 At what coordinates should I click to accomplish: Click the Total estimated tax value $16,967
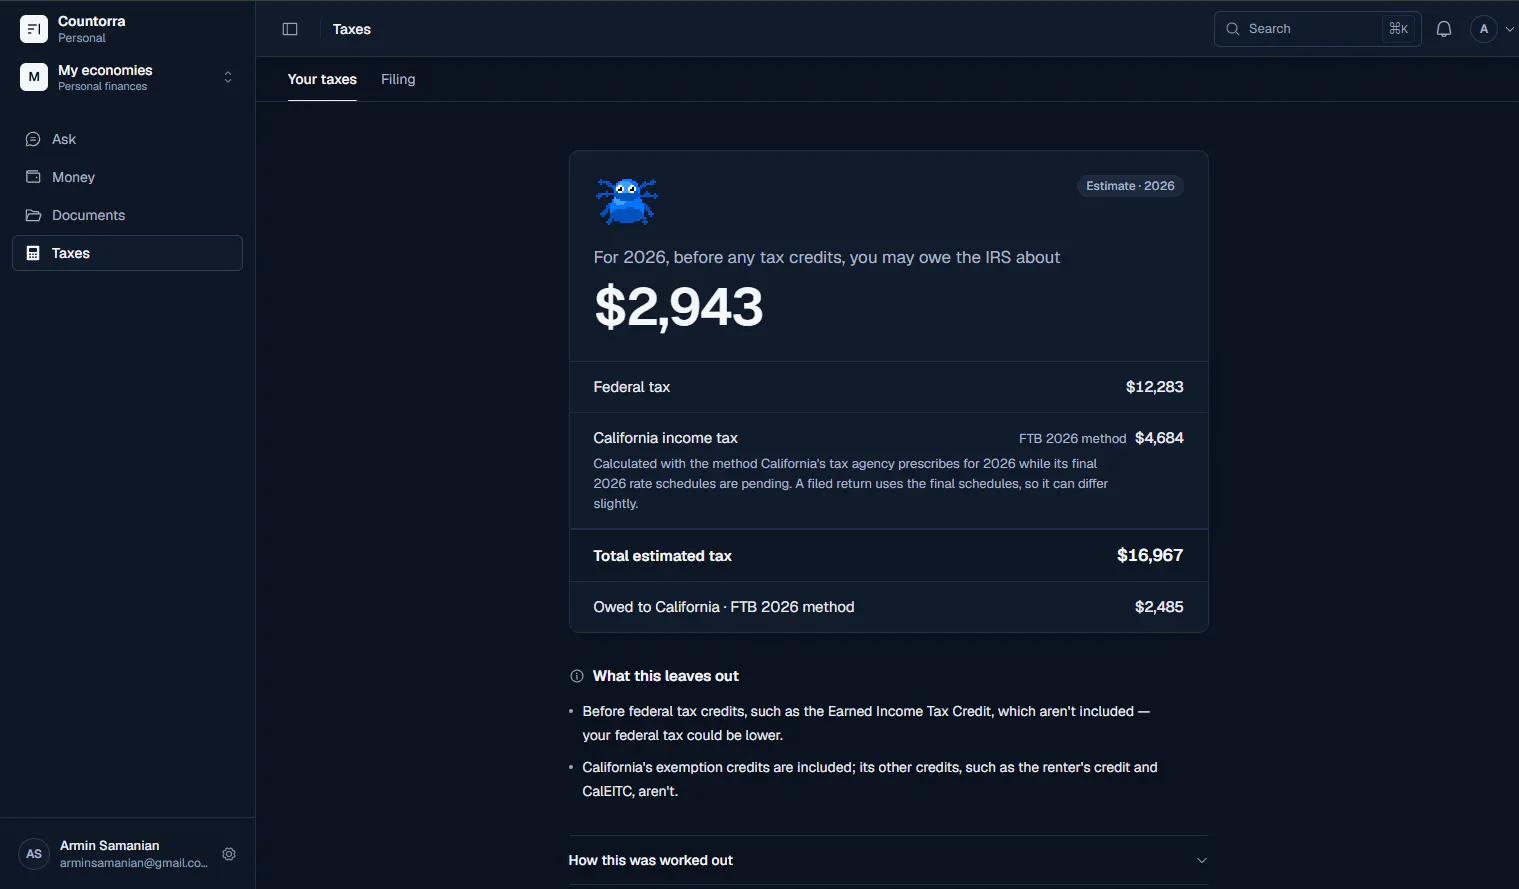click(x=1150, y=555)
